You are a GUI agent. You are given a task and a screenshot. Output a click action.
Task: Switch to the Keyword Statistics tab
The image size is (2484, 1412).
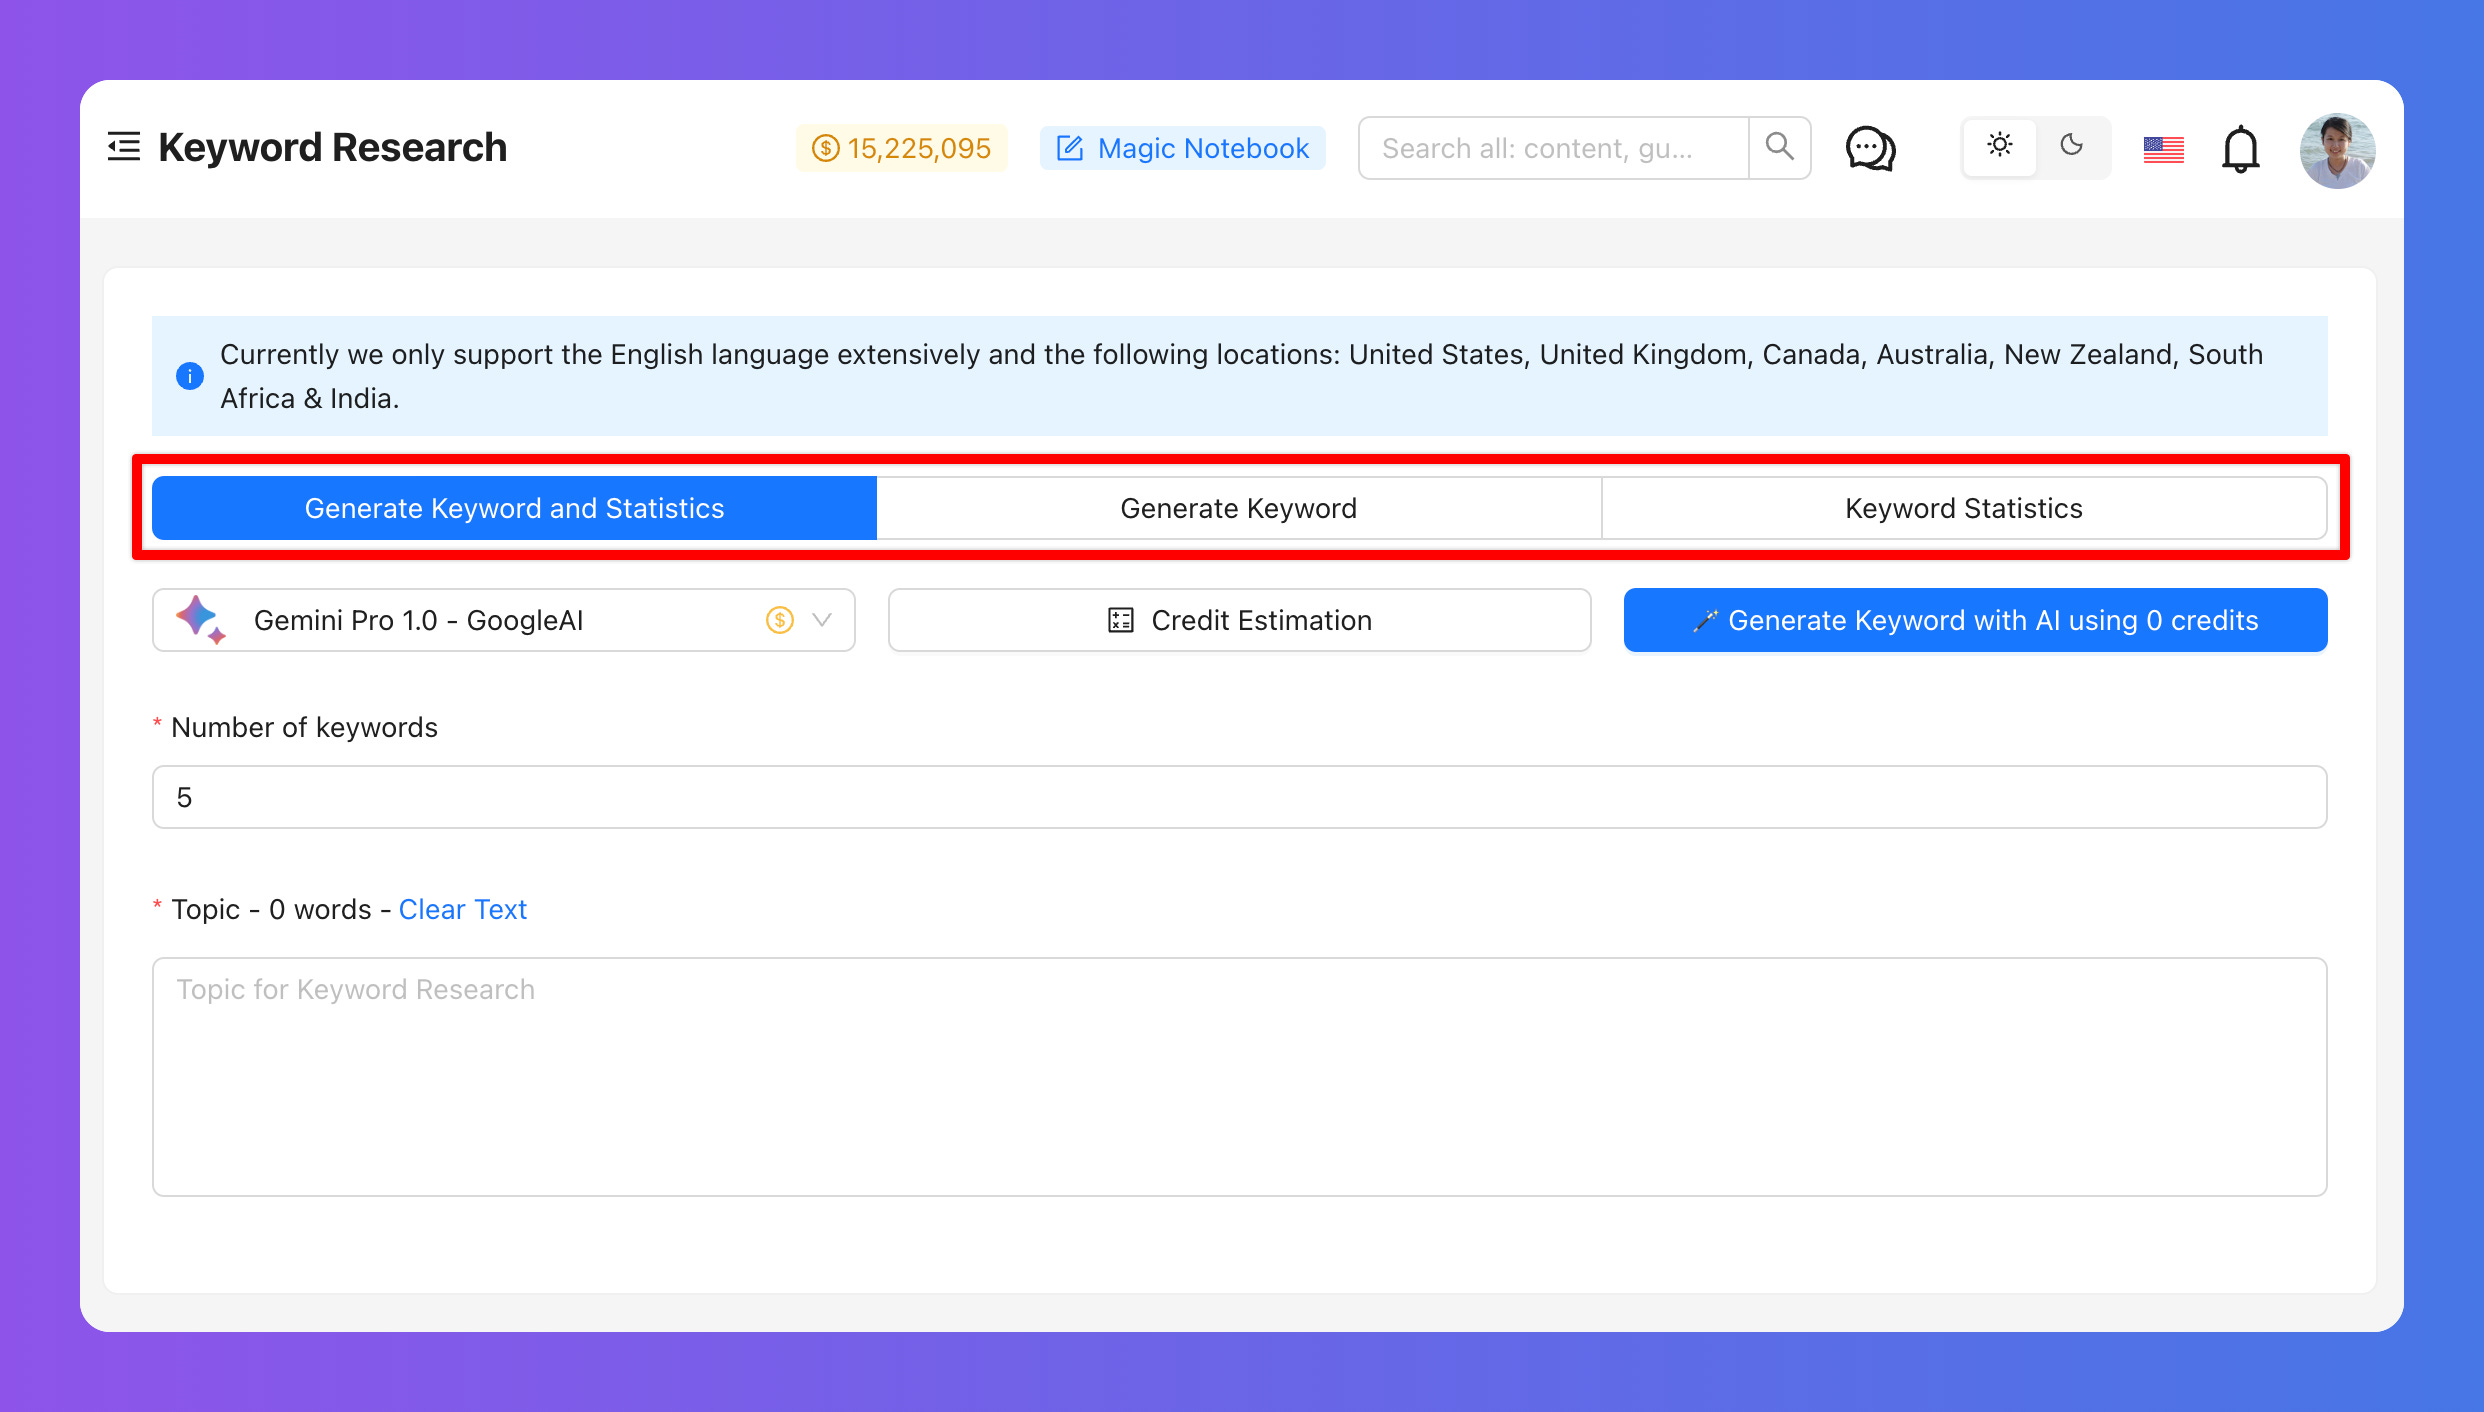point(1963,508)
